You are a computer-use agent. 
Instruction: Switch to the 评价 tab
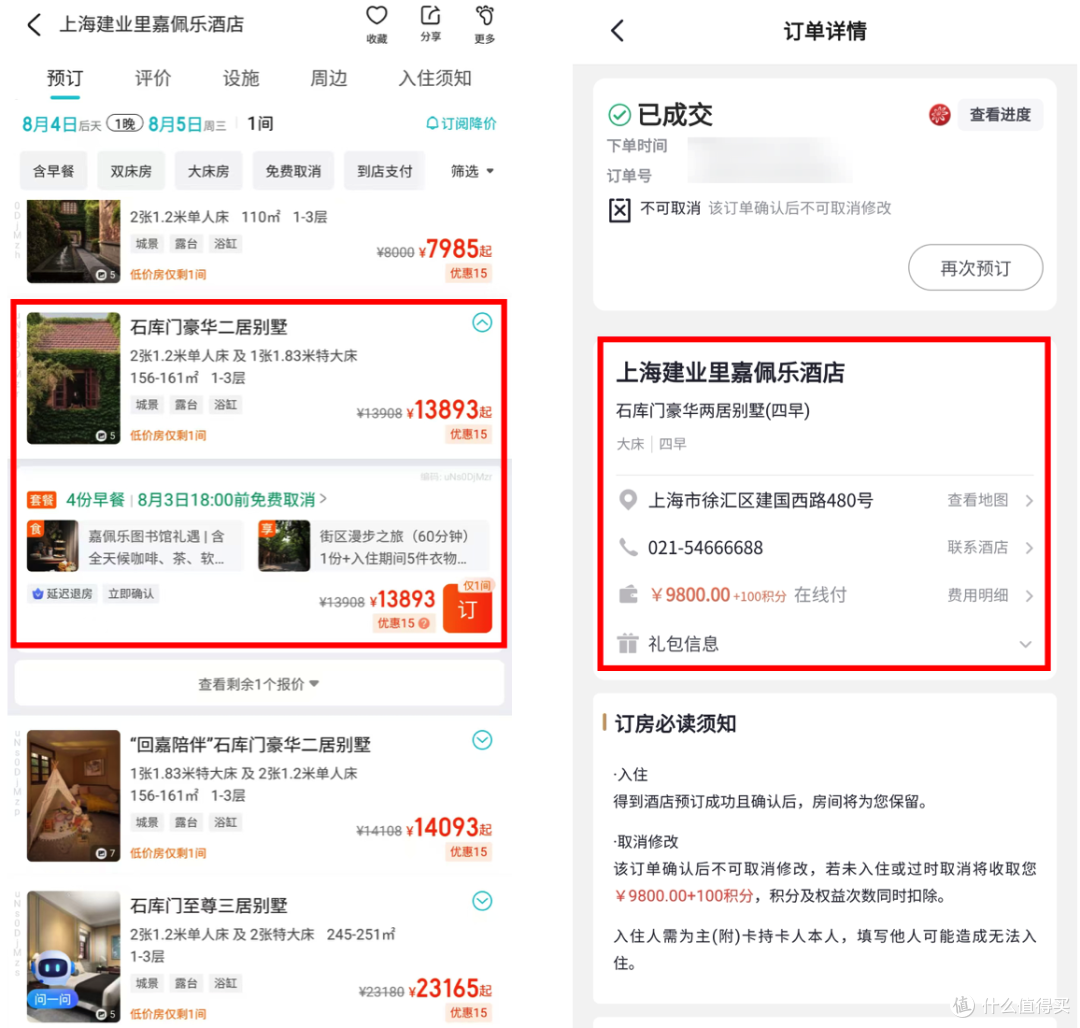point(152,78)
